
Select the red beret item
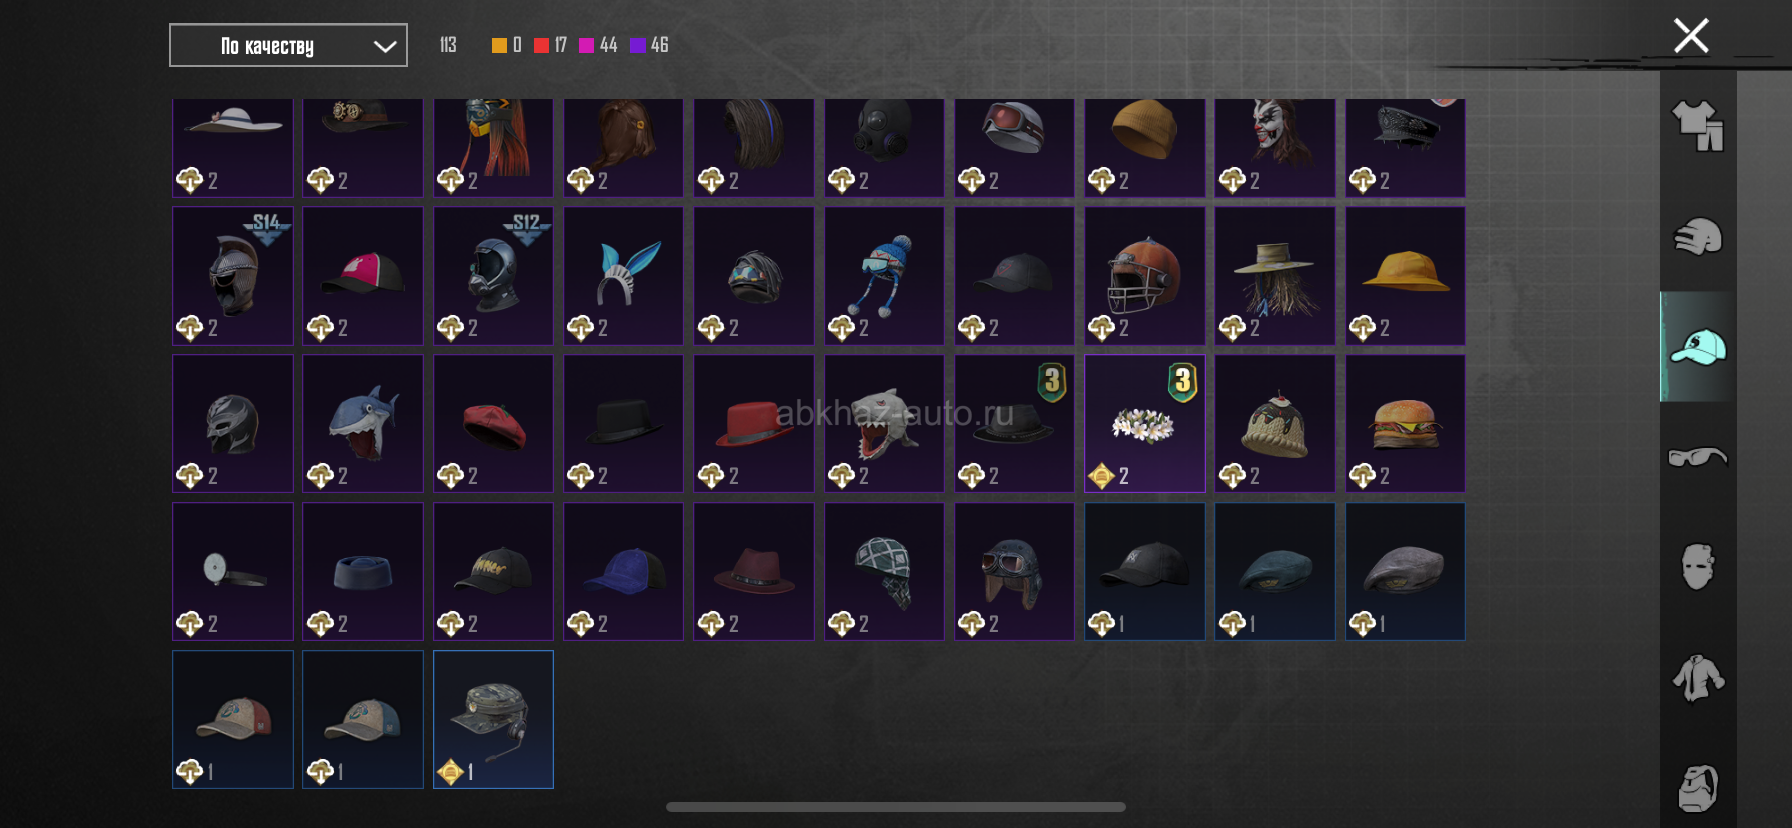pos(493,423)
